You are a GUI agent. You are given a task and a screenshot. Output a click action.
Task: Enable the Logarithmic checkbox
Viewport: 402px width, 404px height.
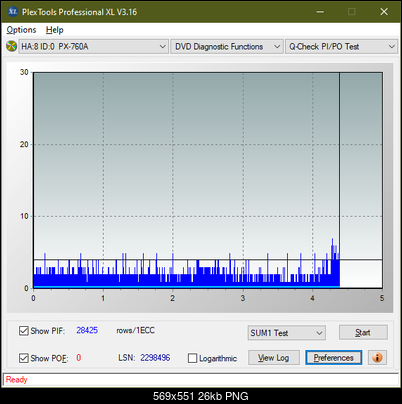pyautogui.click(x=193, y=358)
